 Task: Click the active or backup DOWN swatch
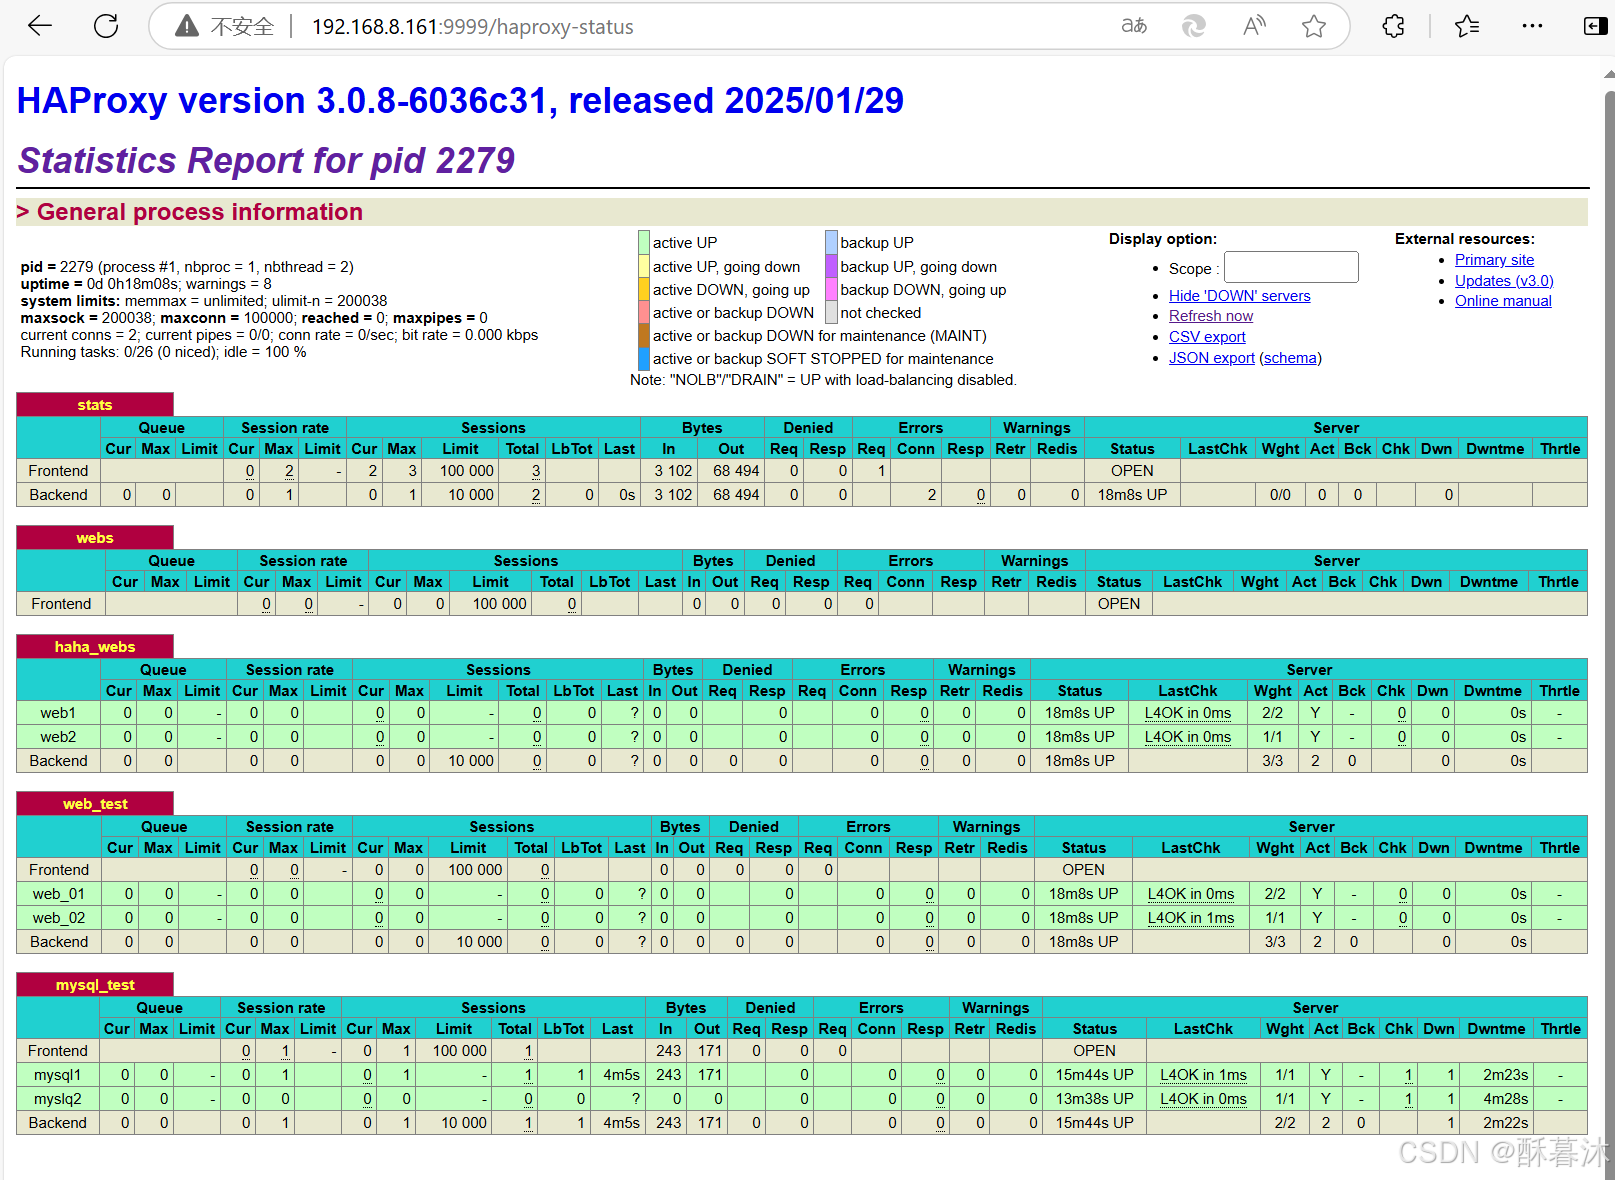pos(644,312)
